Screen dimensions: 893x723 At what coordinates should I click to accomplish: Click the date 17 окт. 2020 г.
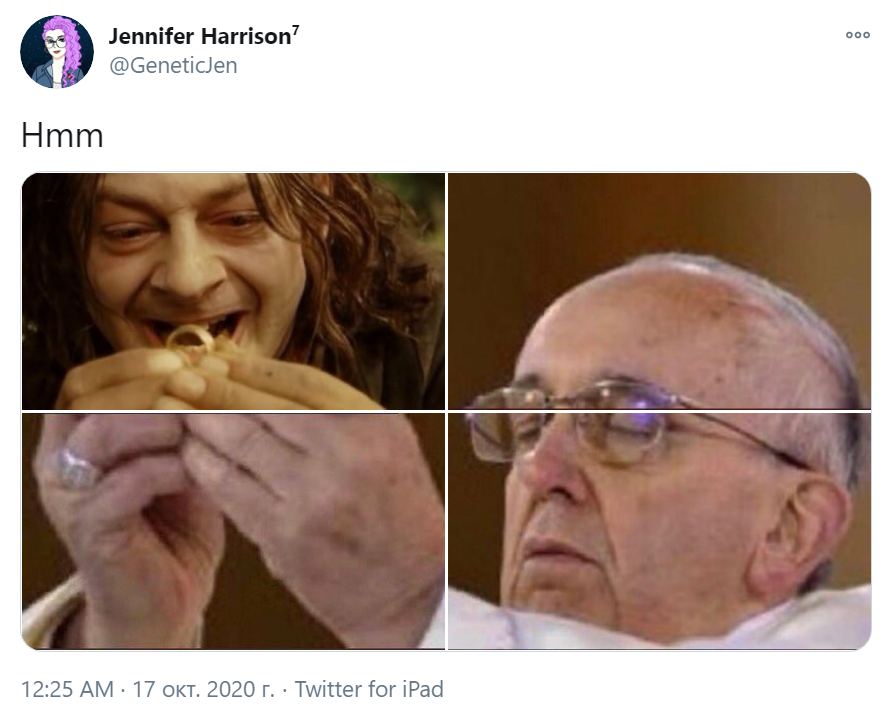(x=203, y=689)
